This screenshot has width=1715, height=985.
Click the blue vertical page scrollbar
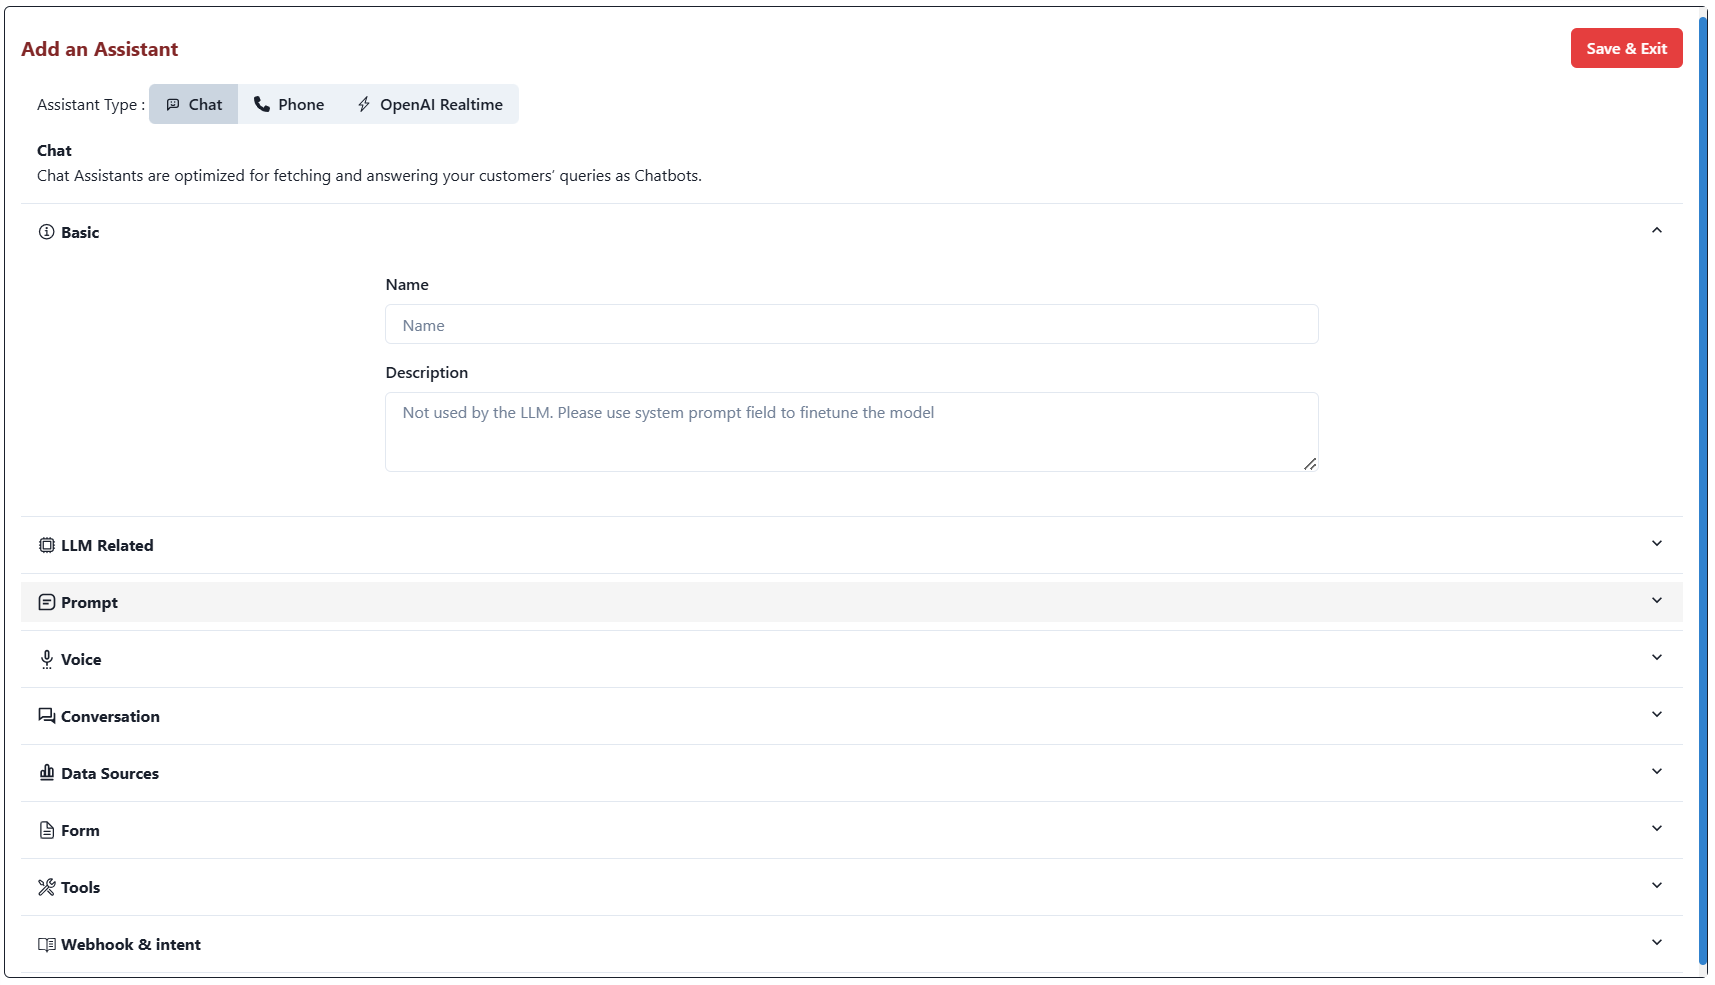(x=1702, y=490)
